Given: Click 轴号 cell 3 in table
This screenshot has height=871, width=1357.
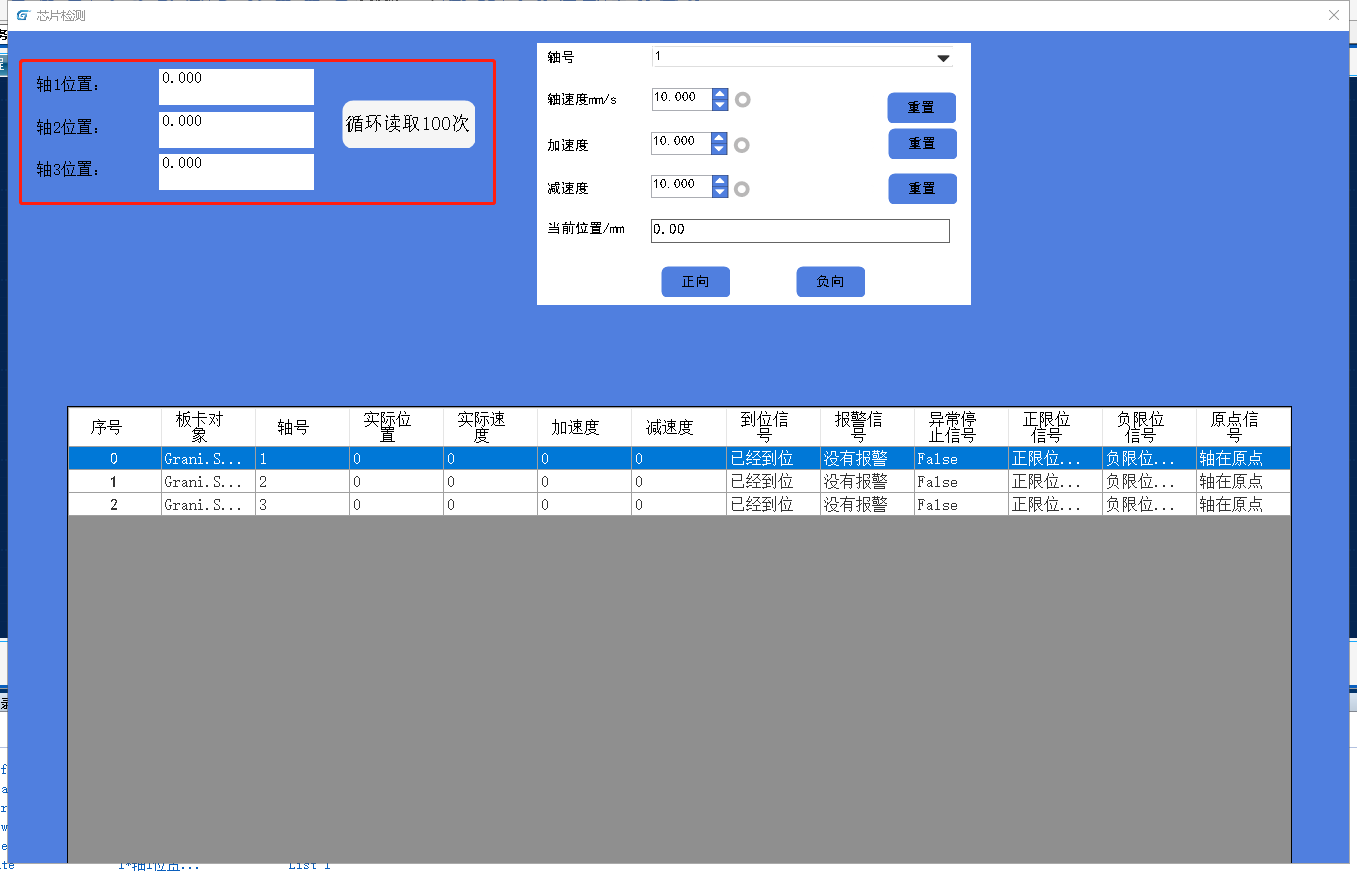Looking at the screenshot, I should click(302, 505).
